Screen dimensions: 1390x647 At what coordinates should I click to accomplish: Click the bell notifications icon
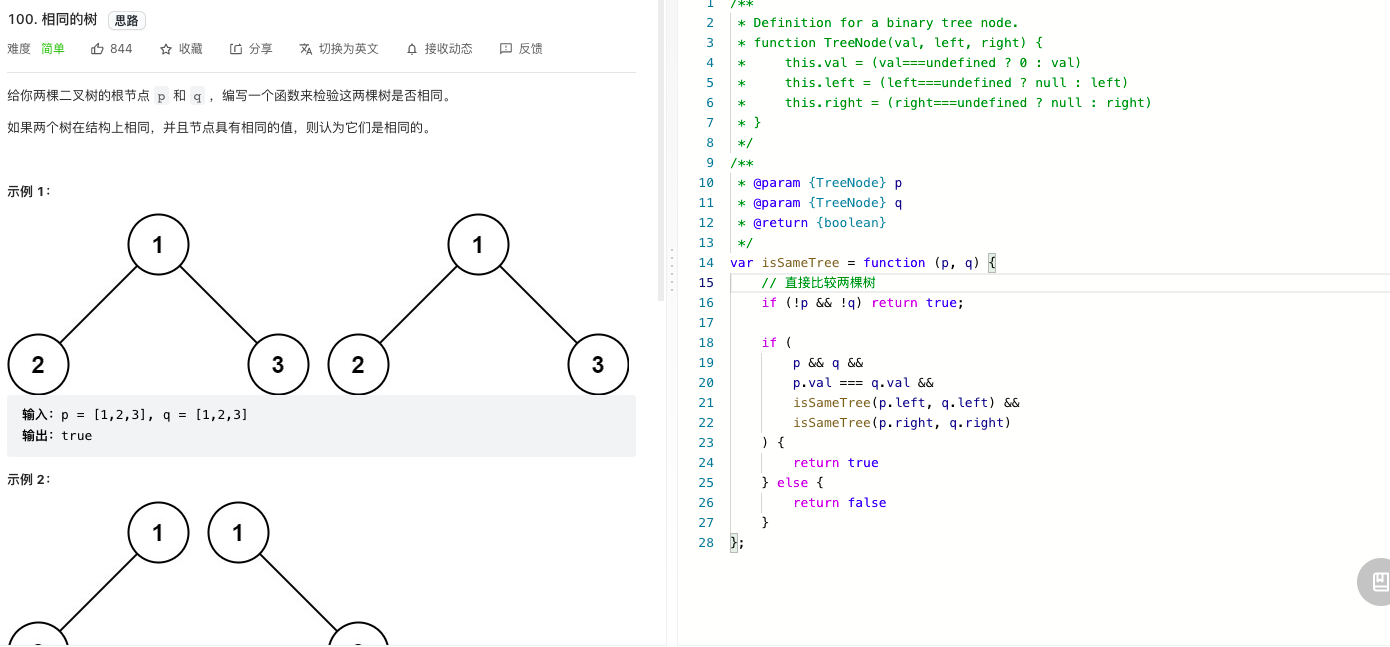coord(412,48)
